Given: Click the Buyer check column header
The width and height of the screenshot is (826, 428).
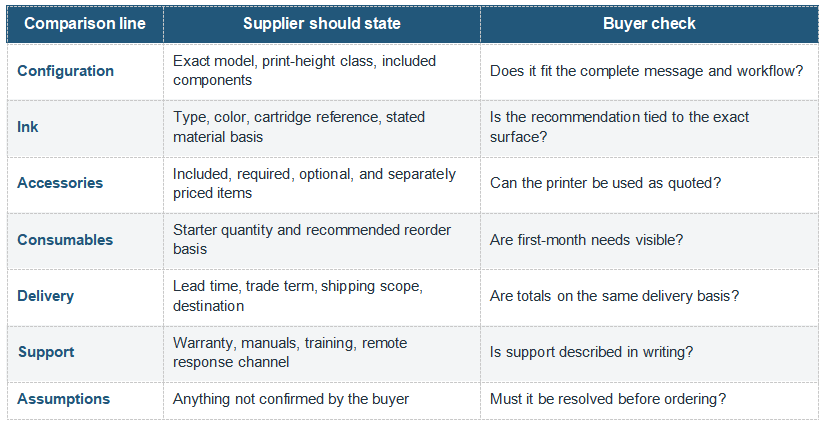Looking at the screenshot, I should pos(649,24).
